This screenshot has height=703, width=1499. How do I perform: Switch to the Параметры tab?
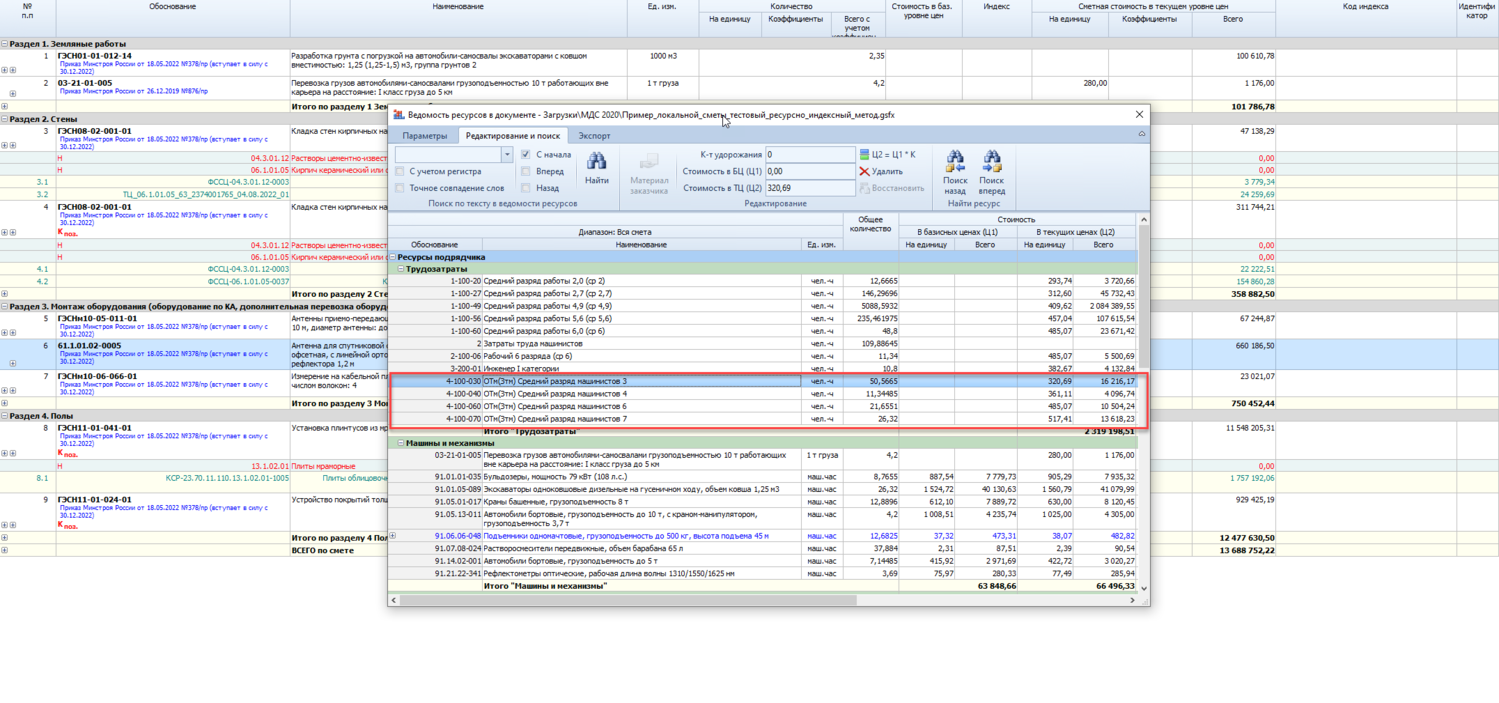tap(425, 136)
